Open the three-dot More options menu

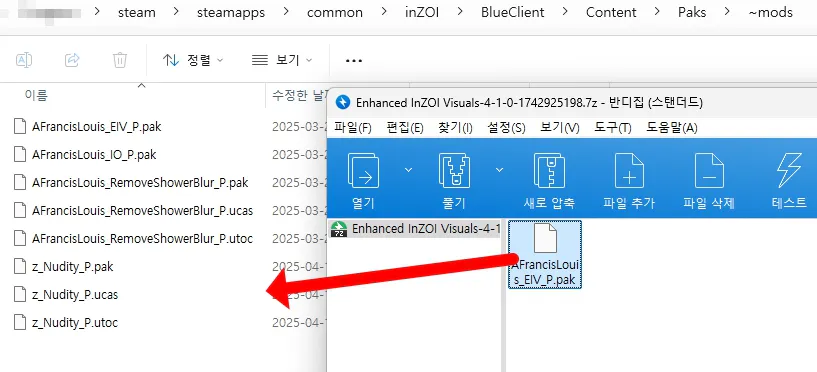click(x=354, y=60)
